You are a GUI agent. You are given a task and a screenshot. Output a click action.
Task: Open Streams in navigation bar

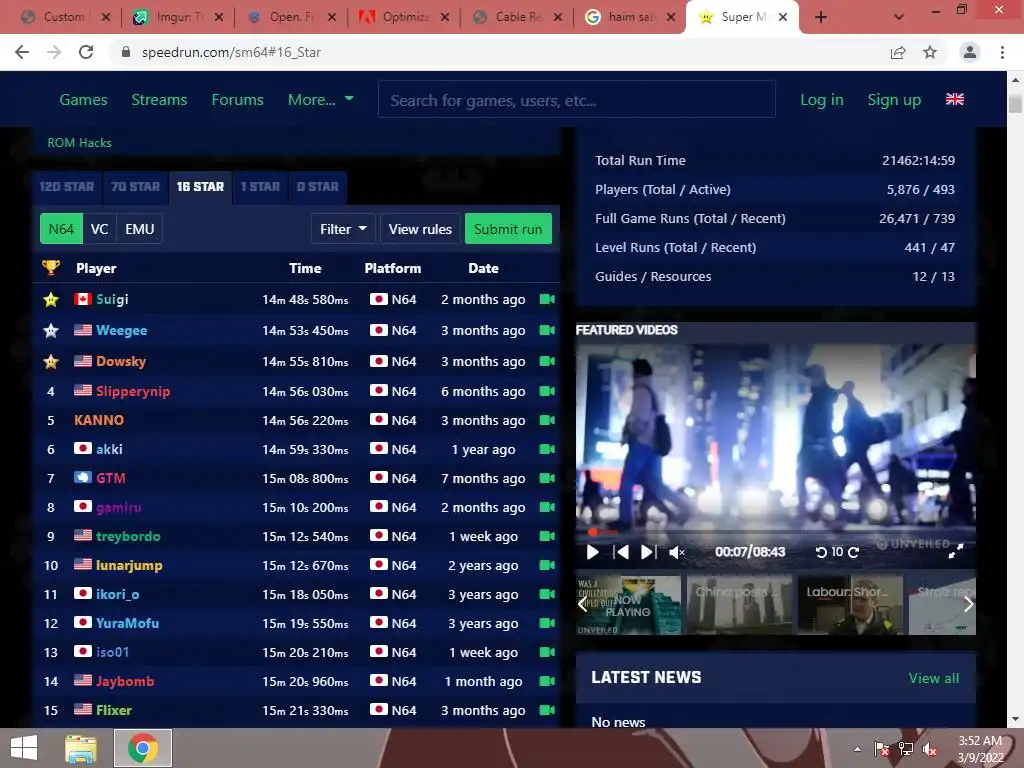coord(159,99)
